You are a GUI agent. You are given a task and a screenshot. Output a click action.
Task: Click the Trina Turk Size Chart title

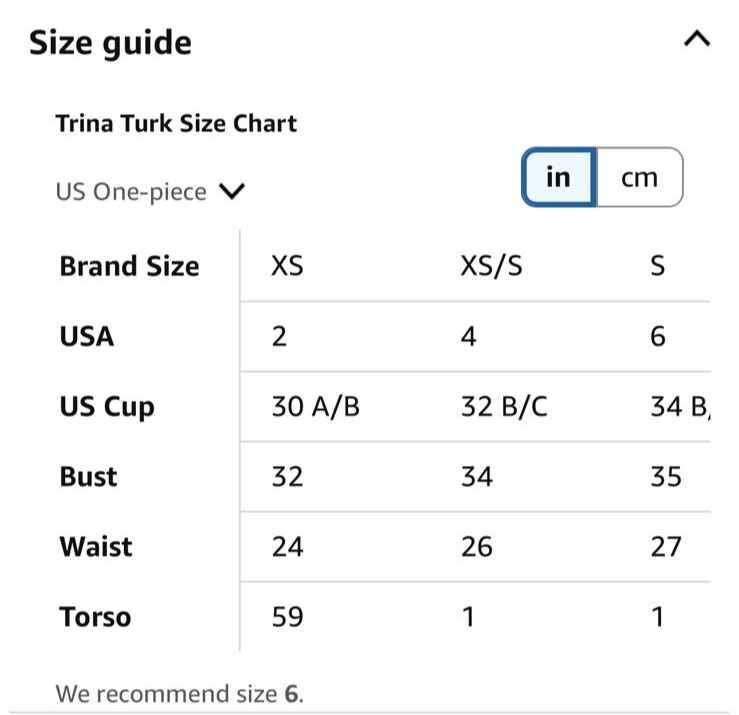[x=176, y=123]
